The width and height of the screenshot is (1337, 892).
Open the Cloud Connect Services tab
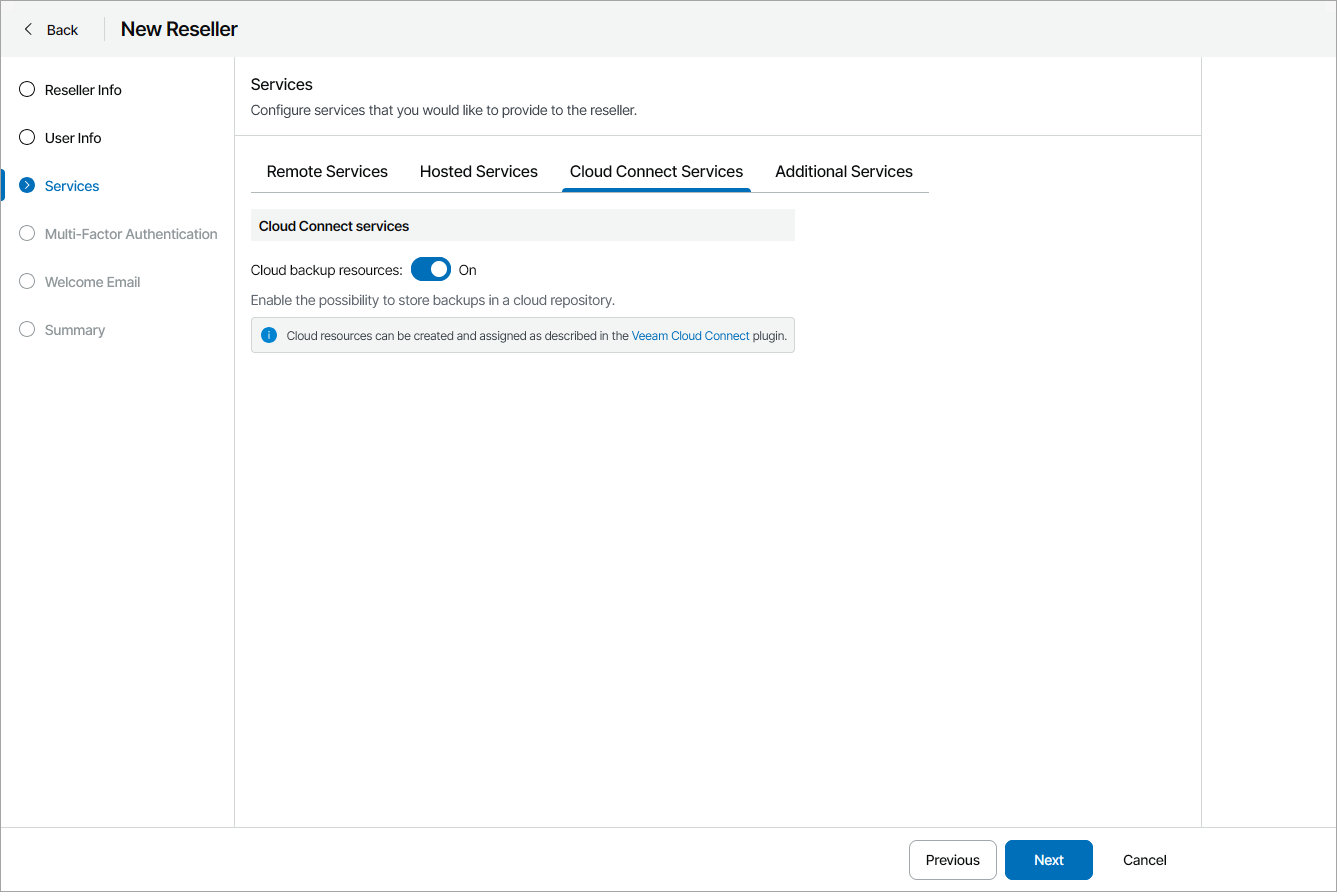[x=656, y=171]
